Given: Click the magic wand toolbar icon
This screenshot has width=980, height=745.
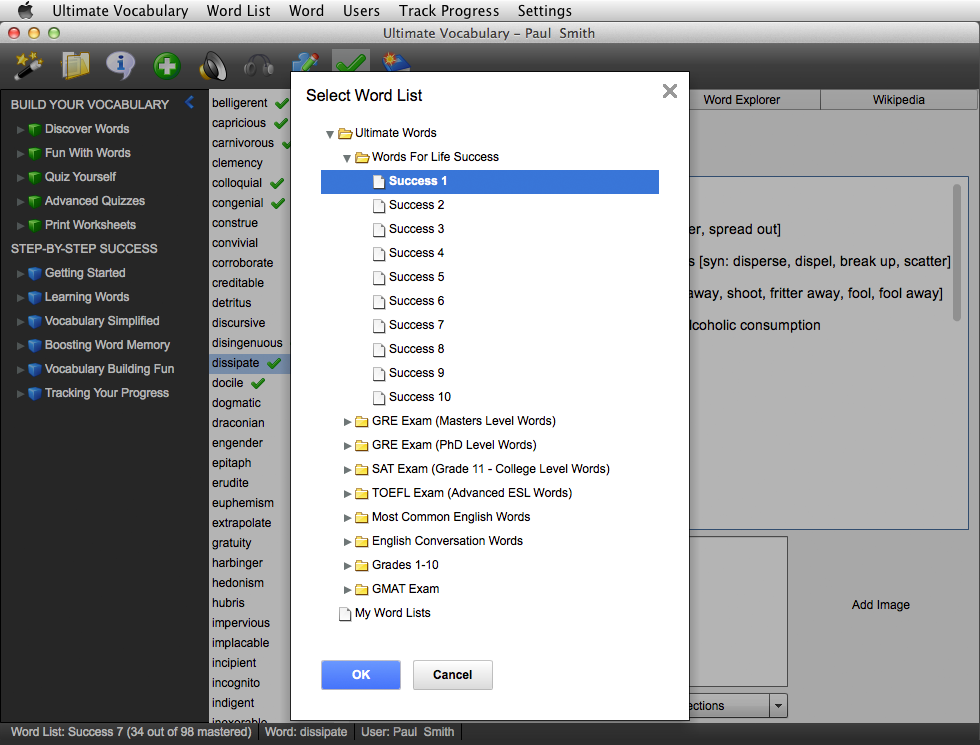Looking at the screenshot, I should pyautogui.click(x=27, y=66).
